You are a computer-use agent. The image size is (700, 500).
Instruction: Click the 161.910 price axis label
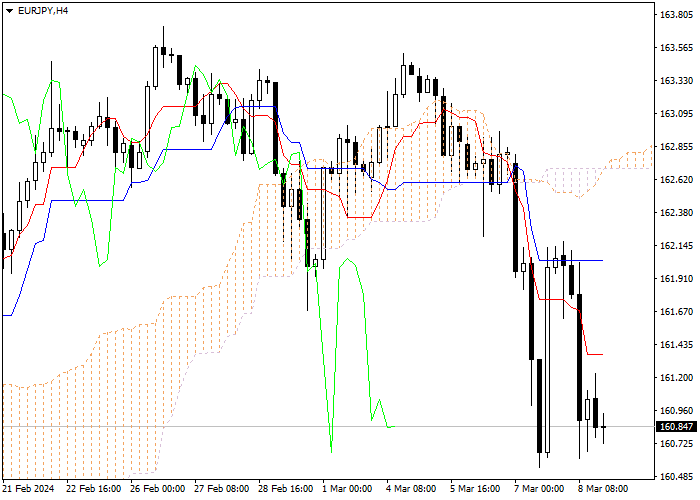point(676,279)
